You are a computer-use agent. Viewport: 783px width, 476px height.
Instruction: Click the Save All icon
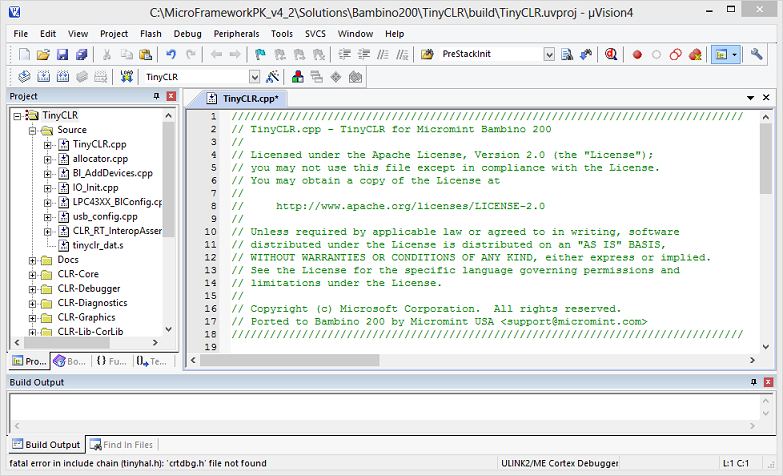pos(81,54)
